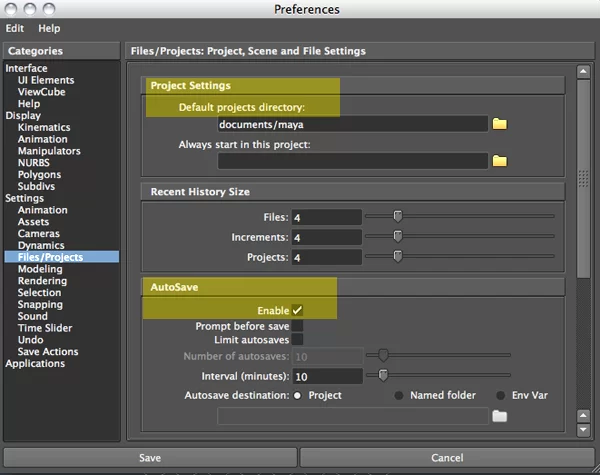Select Project as autosave destination

pyautogui.click(x=298, y=396)
